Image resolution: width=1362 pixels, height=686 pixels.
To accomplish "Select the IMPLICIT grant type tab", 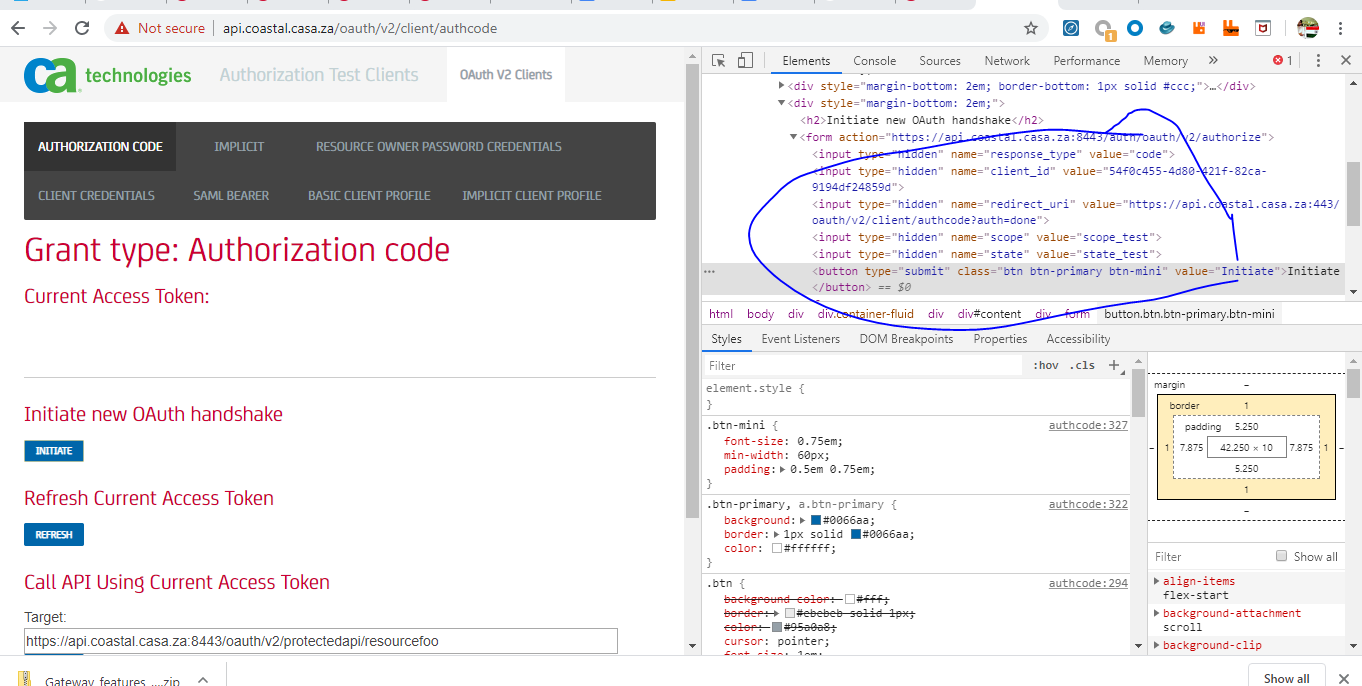I will click(x=239, y=146).
